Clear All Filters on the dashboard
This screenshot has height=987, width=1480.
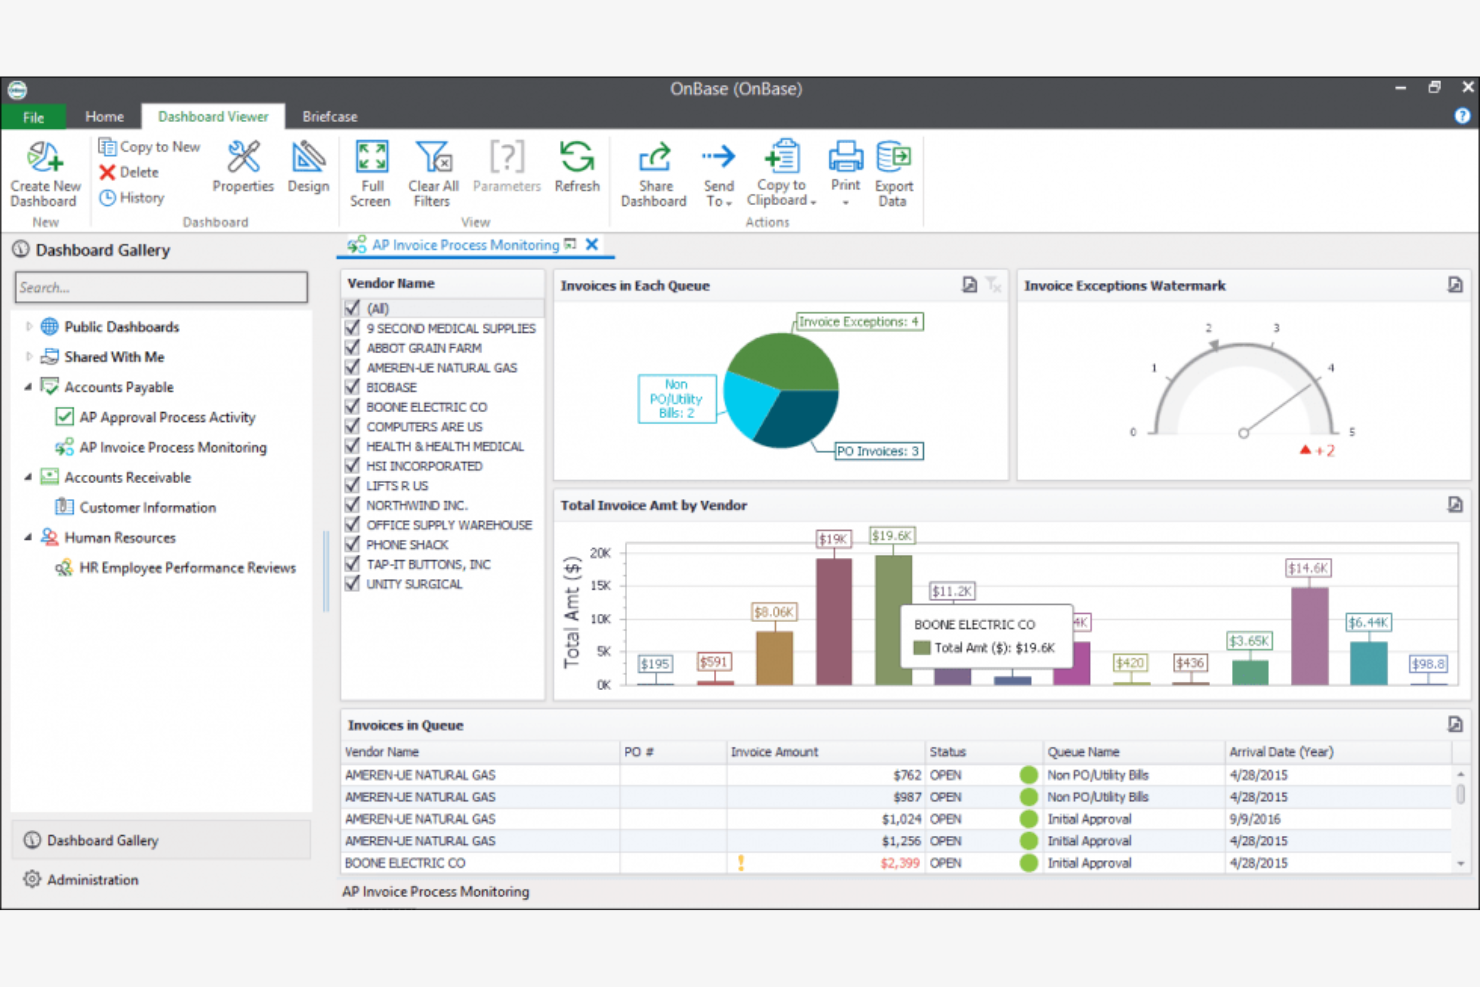(432, 172)
